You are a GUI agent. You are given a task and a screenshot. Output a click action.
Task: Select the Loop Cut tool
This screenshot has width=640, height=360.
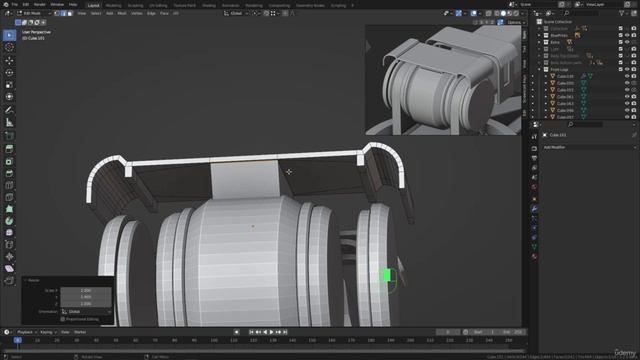9,185
